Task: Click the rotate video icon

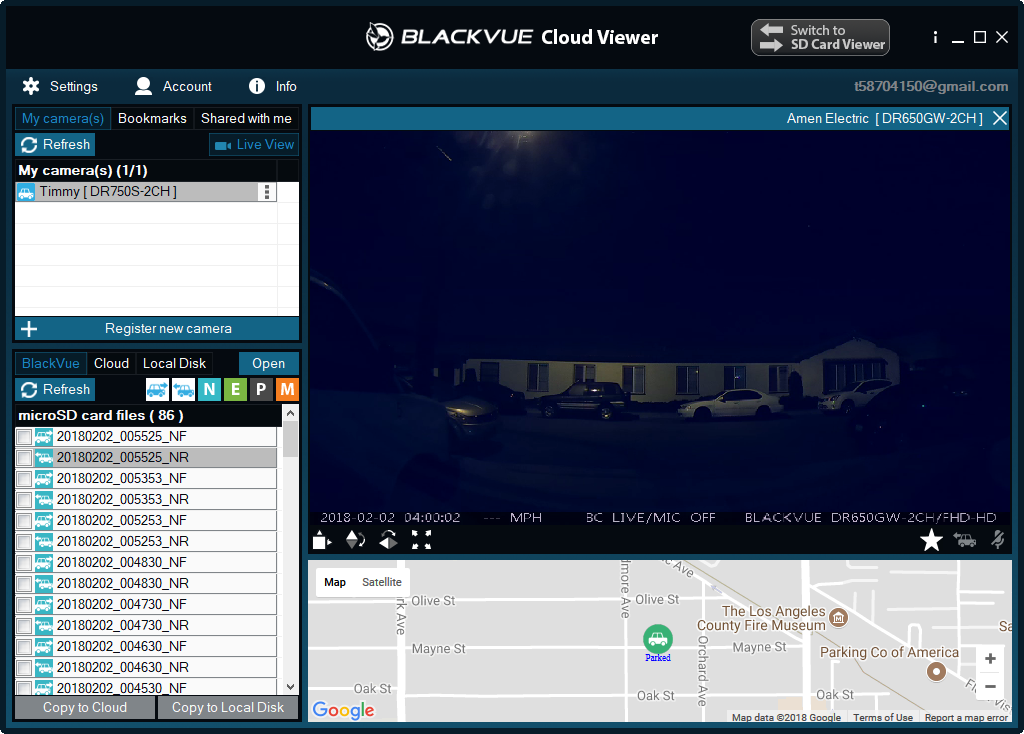Action: click(322, 540)
